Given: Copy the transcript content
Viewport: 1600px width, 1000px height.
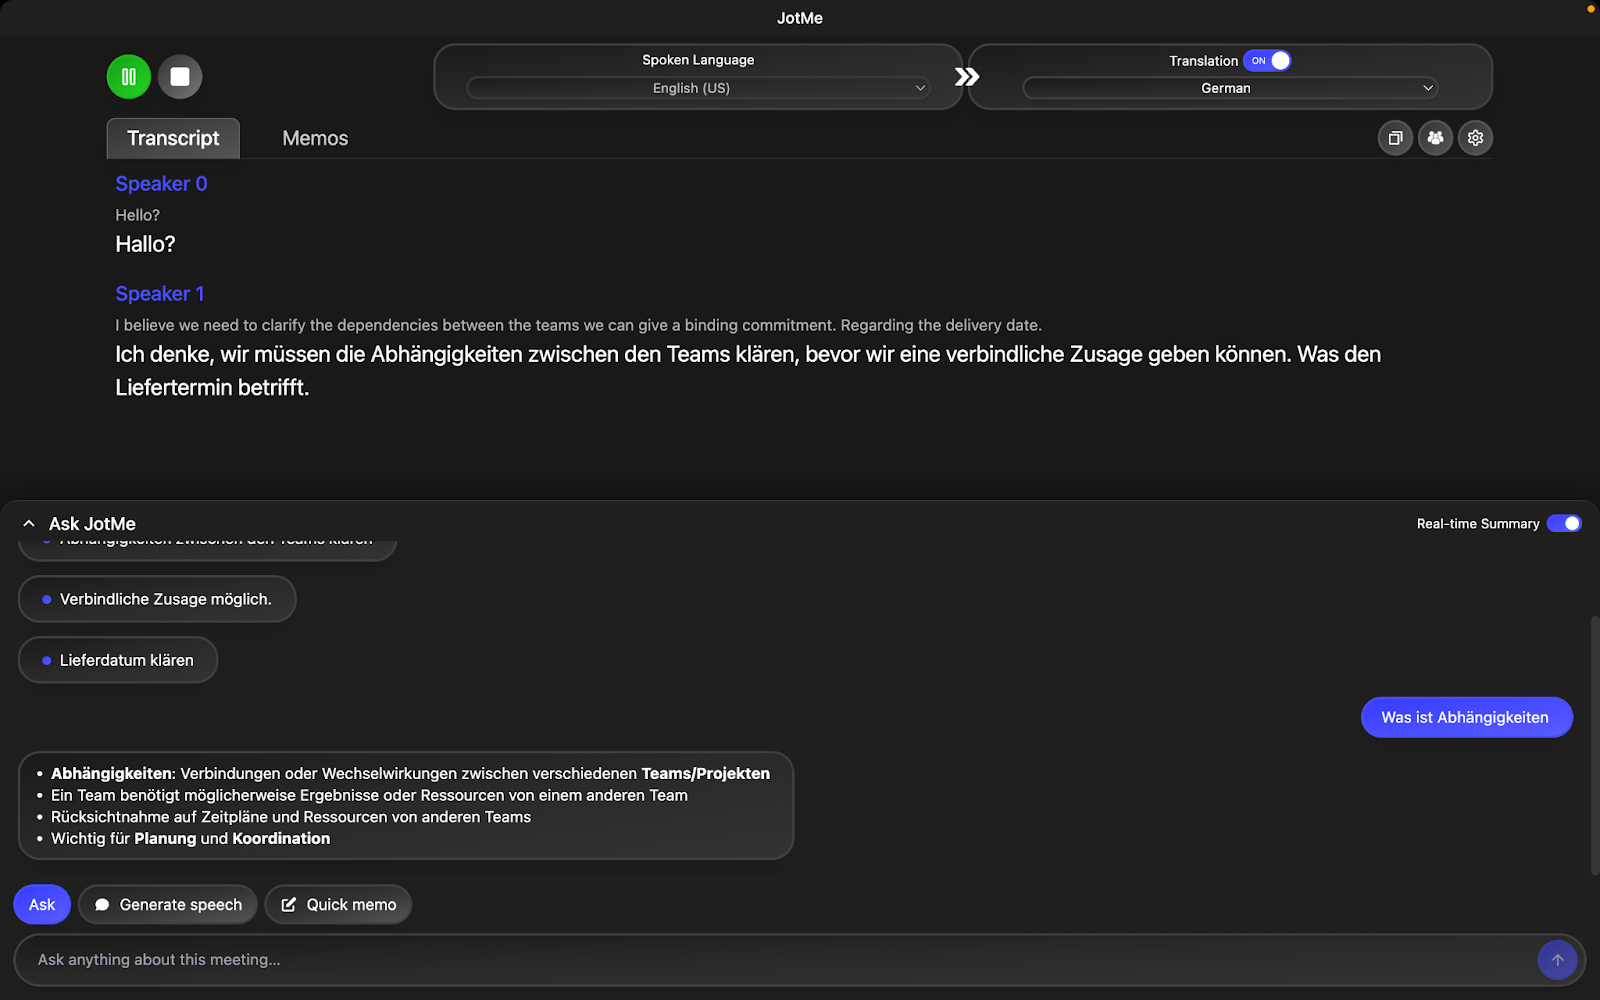Looking at the screenshot, I should tap(1395, 138).
